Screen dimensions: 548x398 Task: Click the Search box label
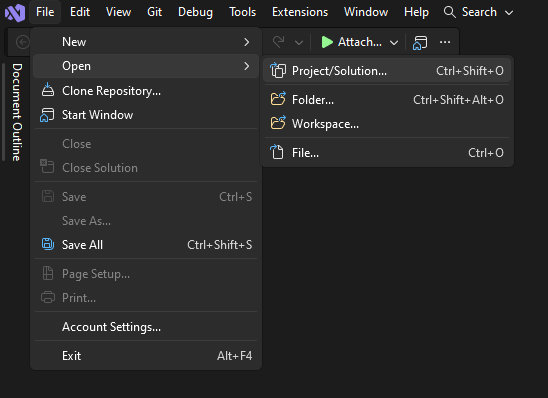pos(479,12)
